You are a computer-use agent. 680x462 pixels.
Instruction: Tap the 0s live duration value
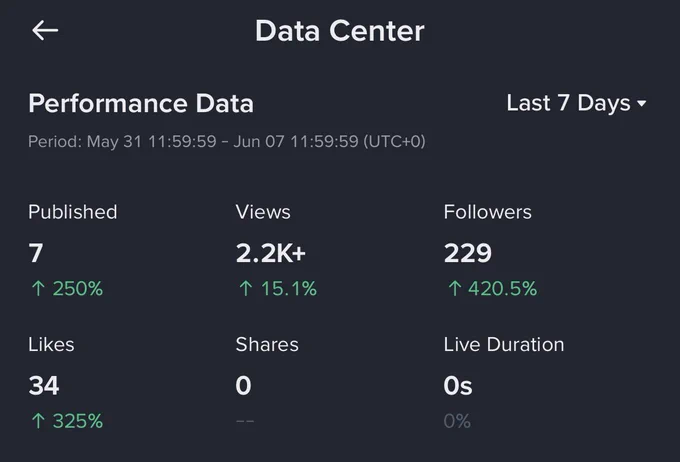tap(458, 386)
